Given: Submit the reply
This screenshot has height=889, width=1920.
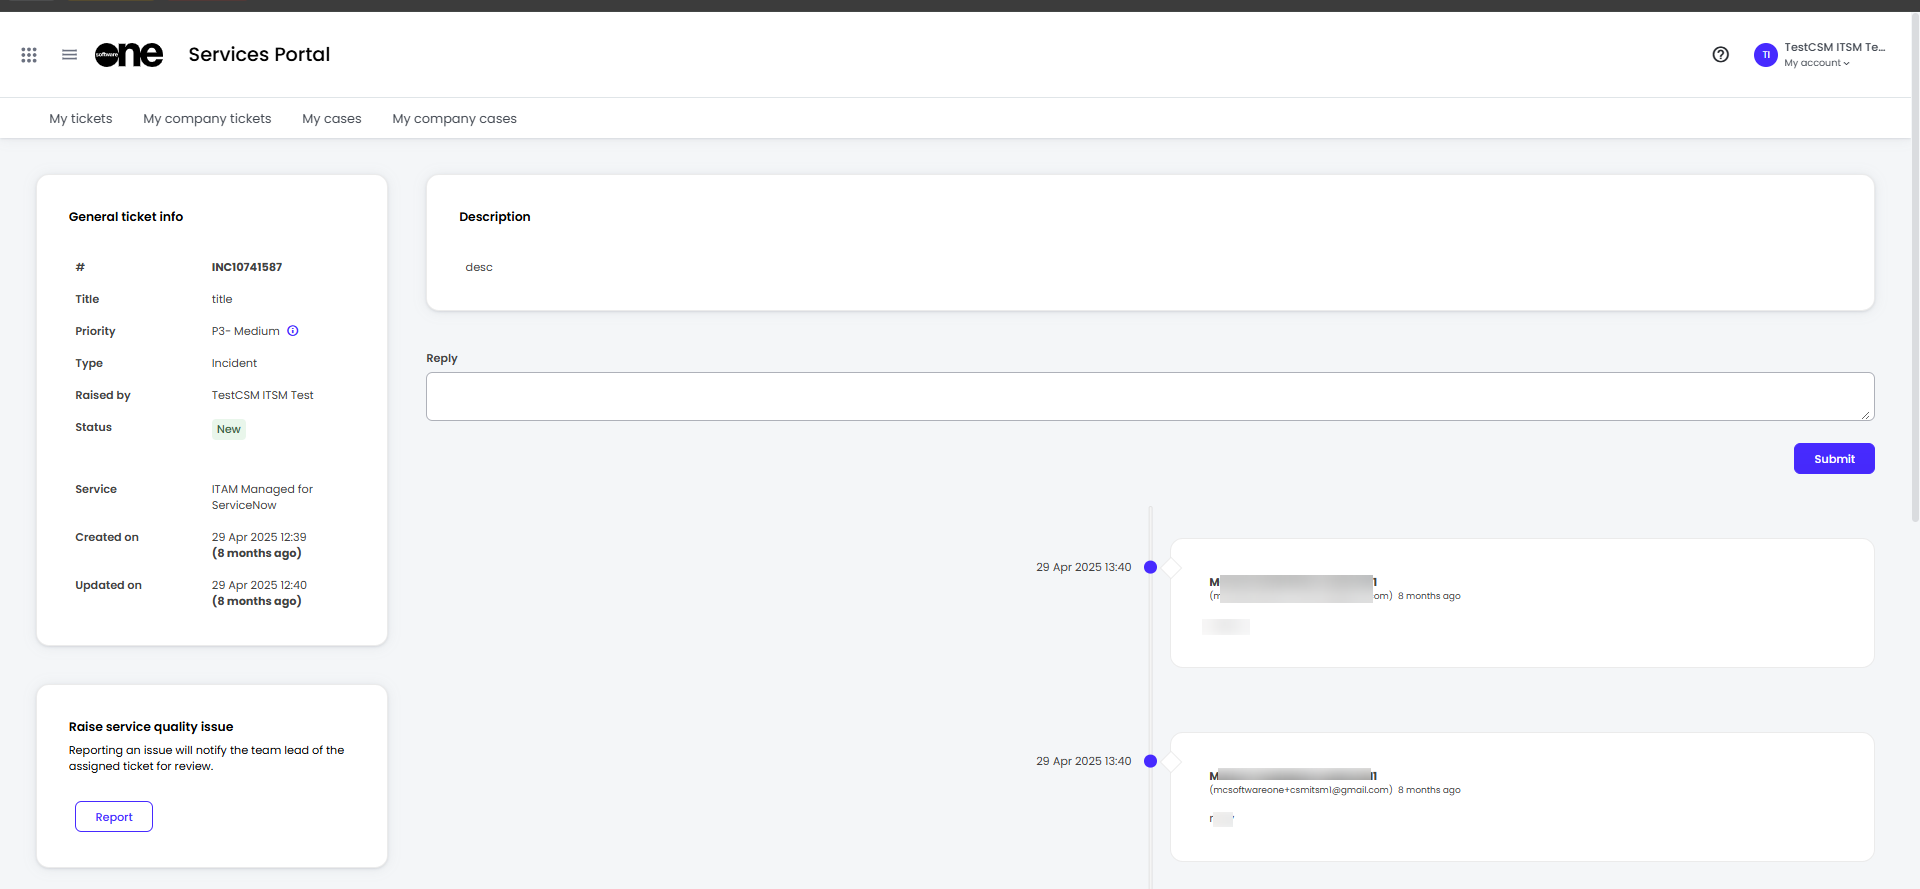Looking at the screenshot, I should click(x=1833, y=459).
